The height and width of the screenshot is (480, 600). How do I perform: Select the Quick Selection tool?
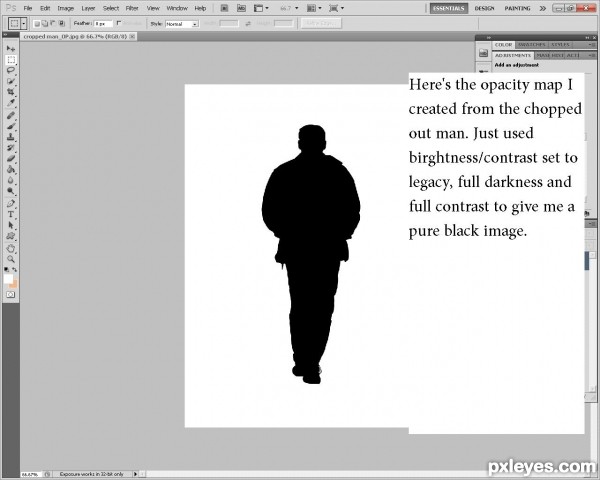coord(11,81)
